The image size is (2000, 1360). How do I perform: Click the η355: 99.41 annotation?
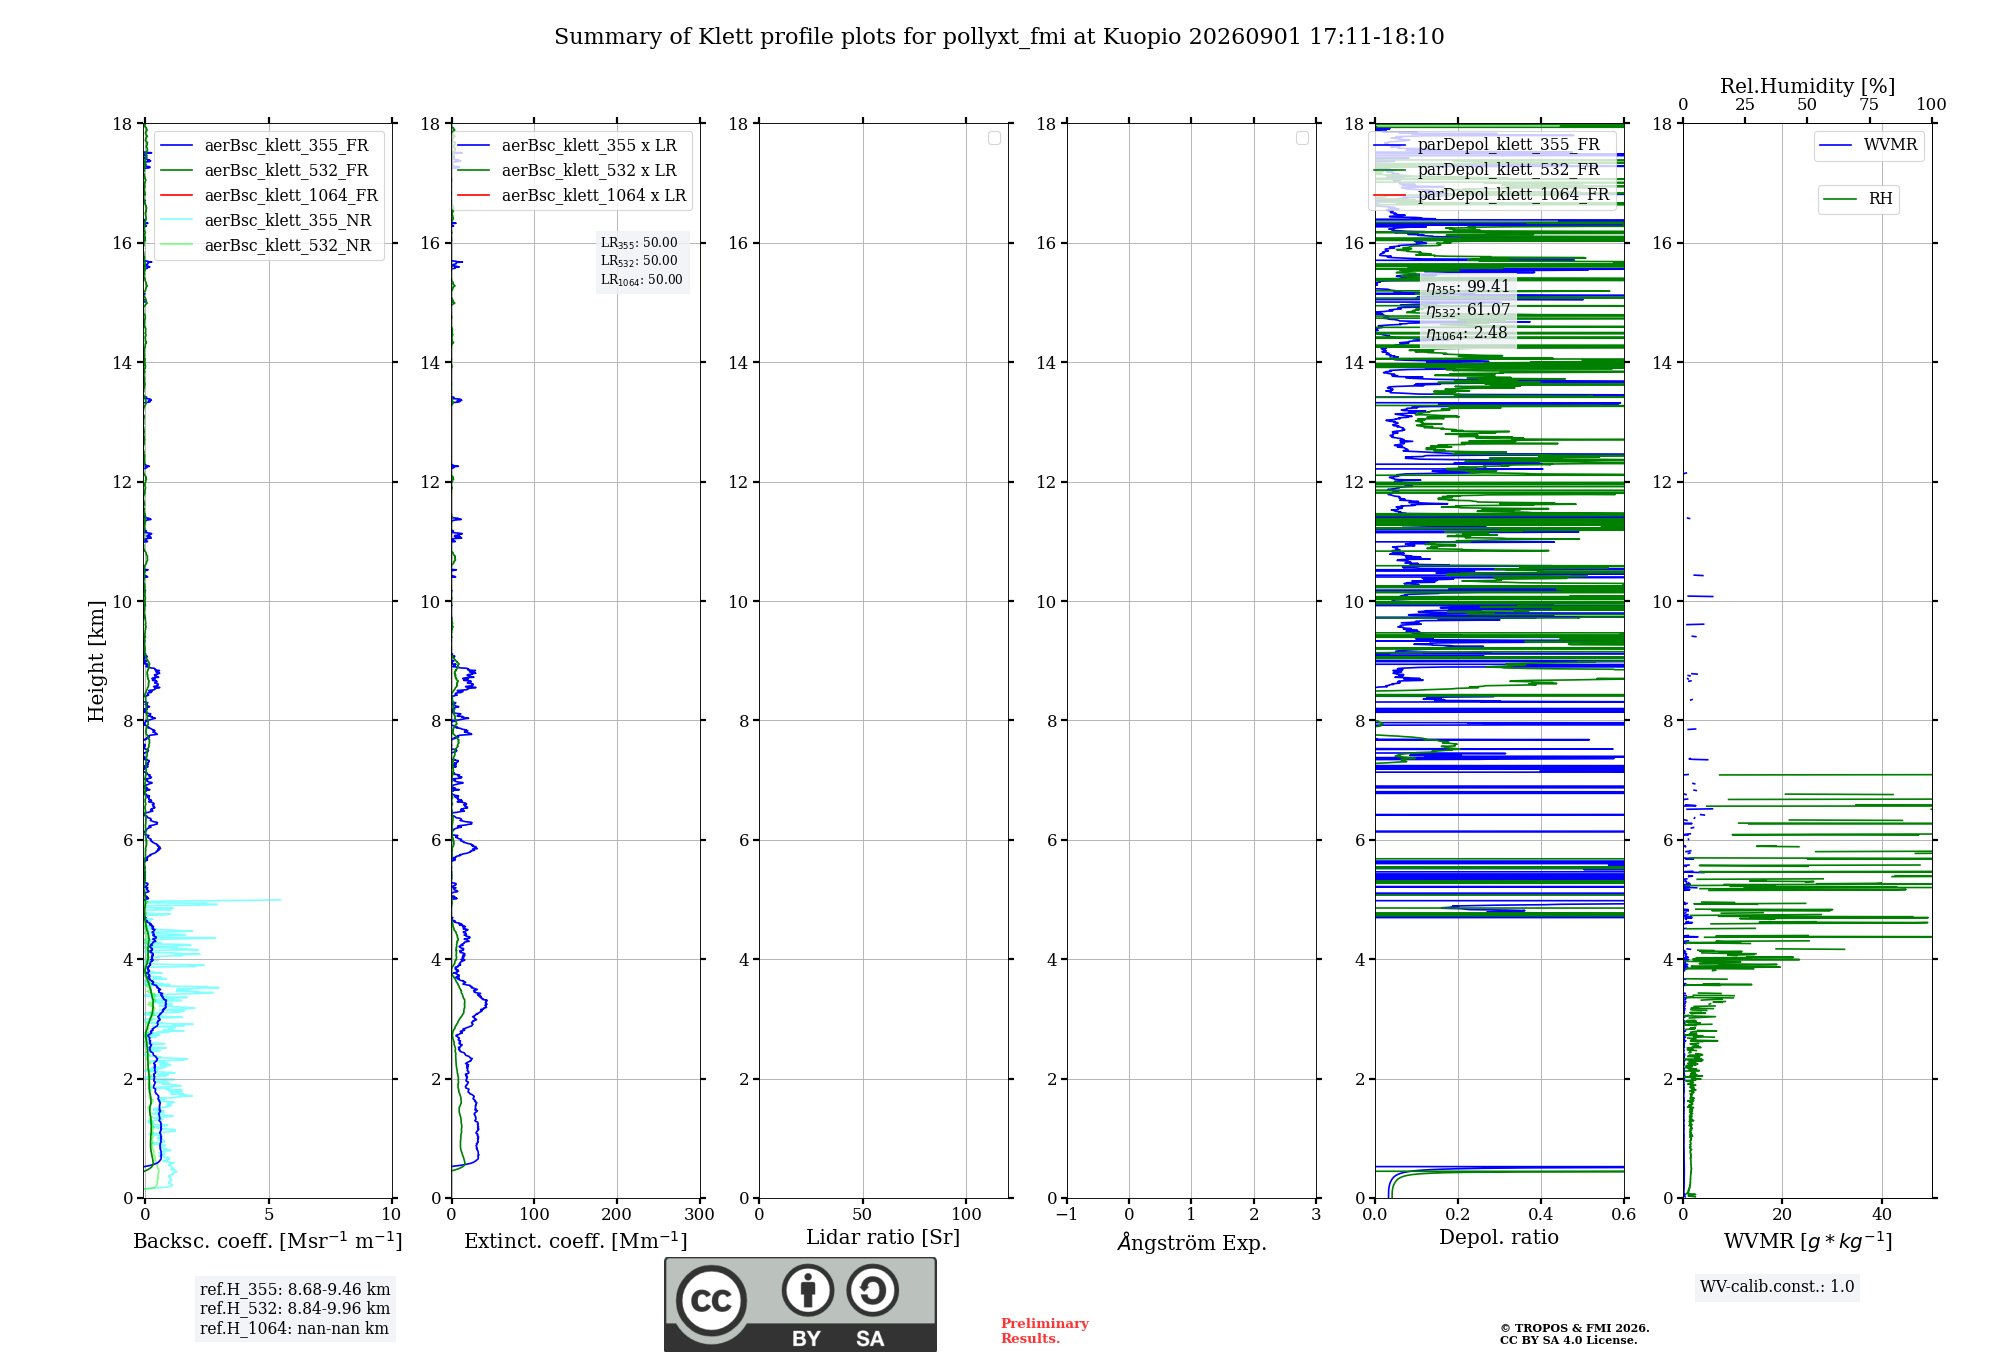[1468, 287]
